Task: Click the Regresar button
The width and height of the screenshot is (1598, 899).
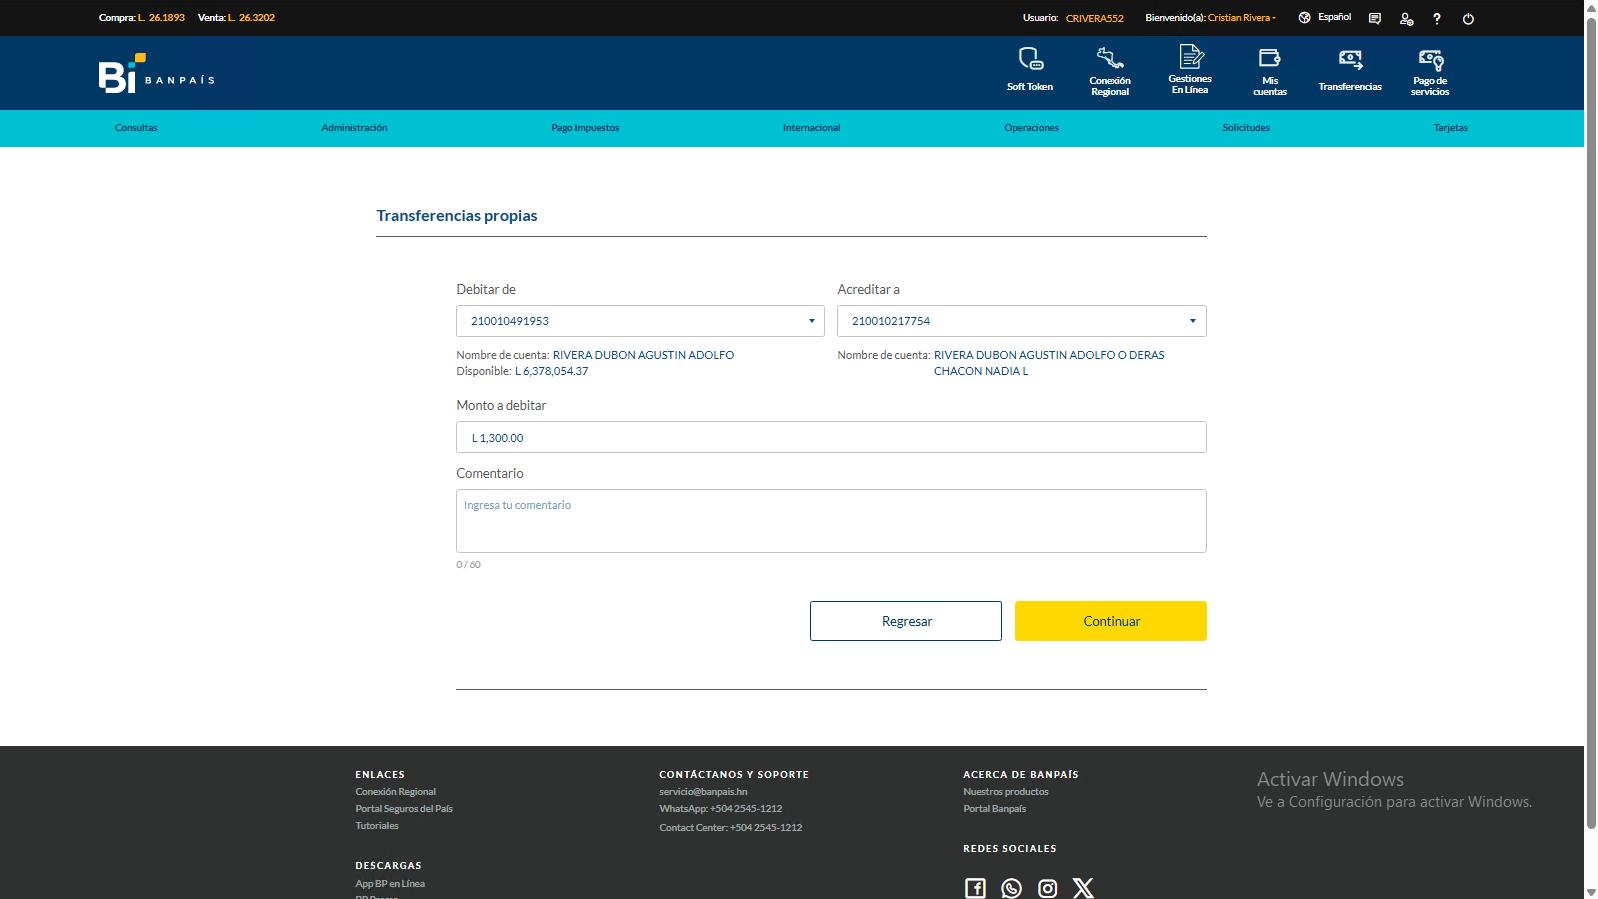Action: 906,621
